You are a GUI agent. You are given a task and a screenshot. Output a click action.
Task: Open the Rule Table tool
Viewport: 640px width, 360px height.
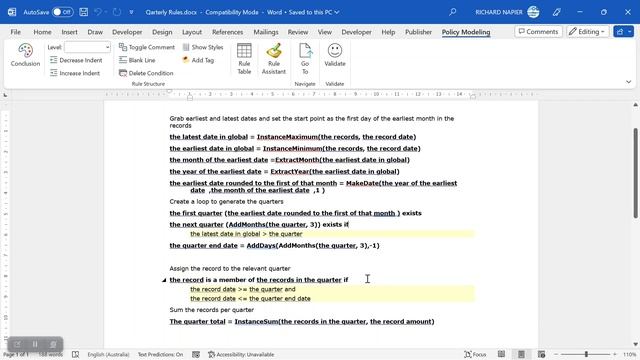[x=244, y=58]
